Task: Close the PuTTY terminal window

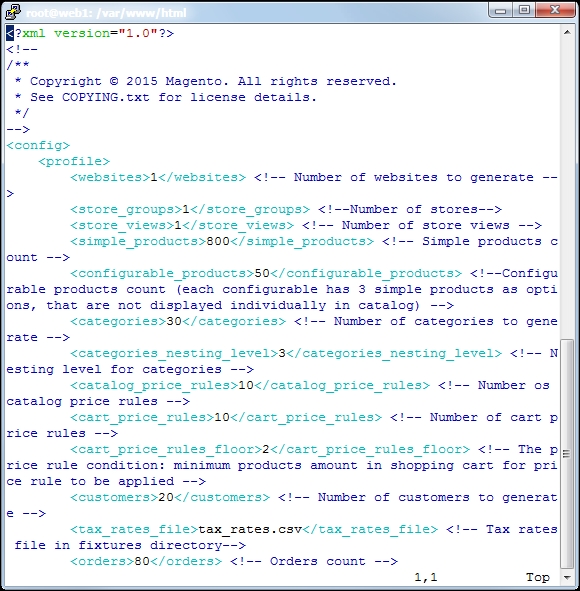Action: coord(555,10)
